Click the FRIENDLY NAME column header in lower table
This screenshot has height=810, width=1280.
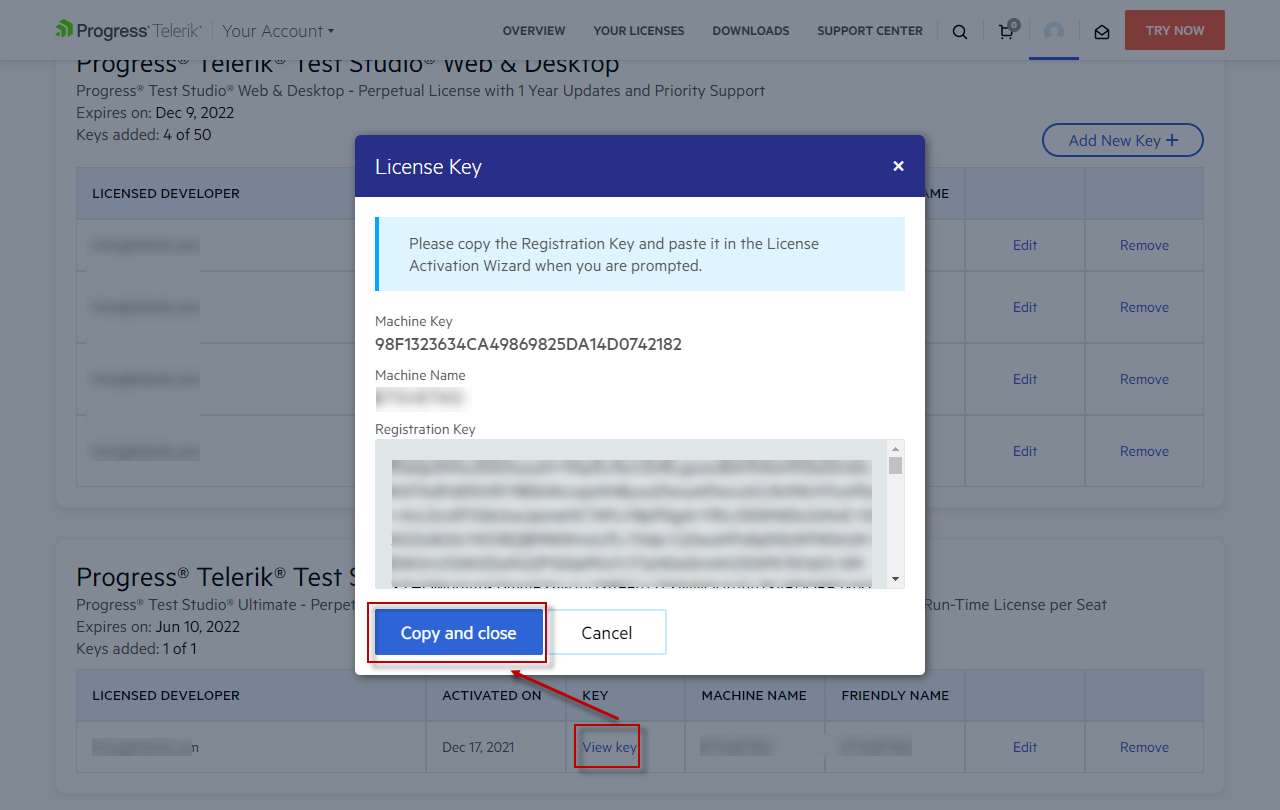pyautogui.click(x=895, y=695)
